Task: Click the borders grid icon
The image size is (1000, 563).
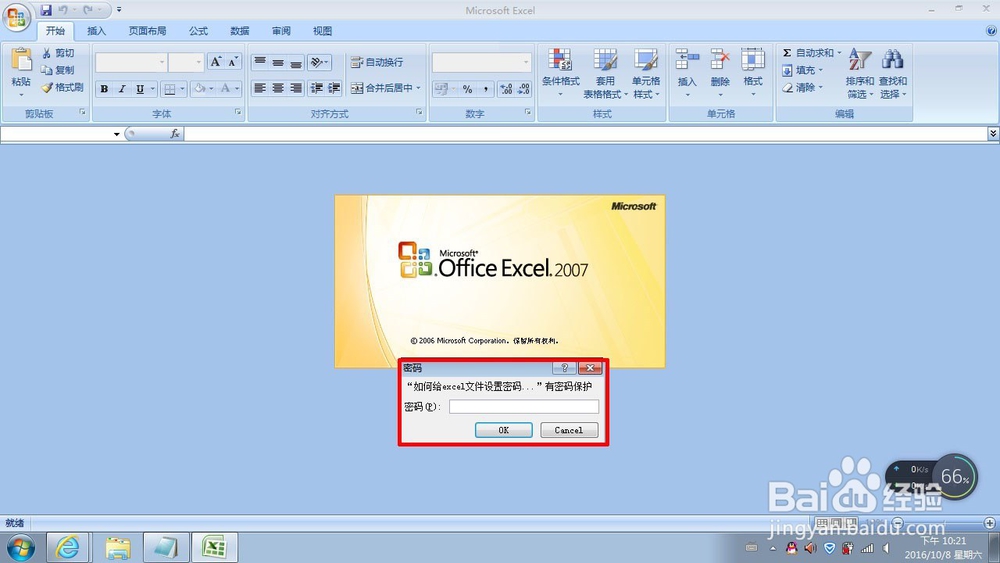Action: point(169,89)
